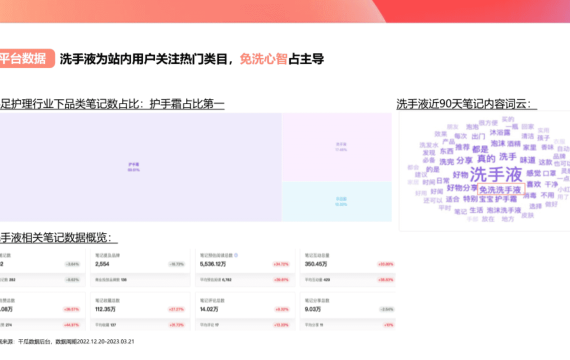Select the large purple 护手霜 treemap block
The height and width of the screenshot is (360, 570).
(140, 167)
